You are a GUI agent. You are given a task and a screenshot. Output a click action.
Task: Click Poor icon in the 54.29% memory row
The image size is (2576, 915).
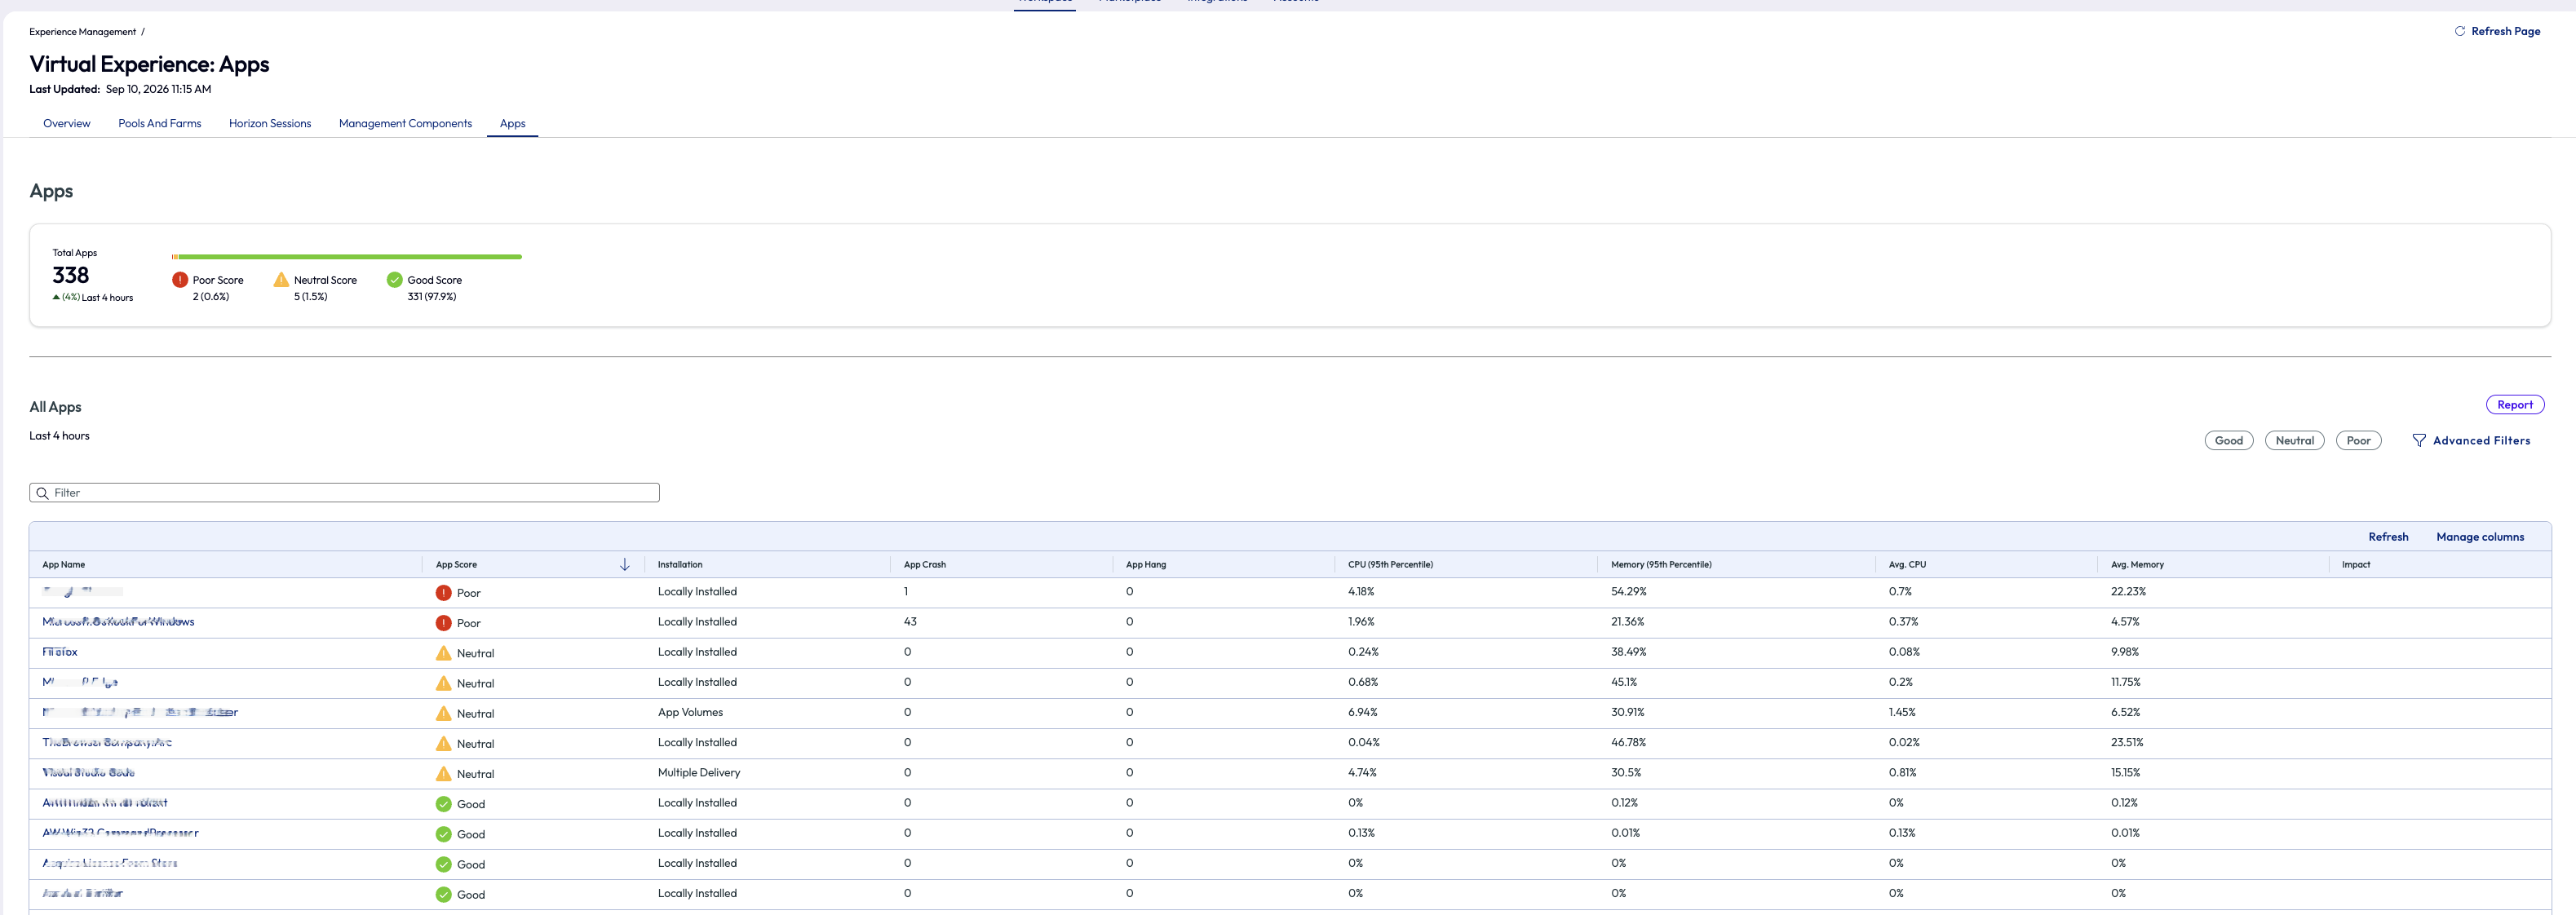443,593
